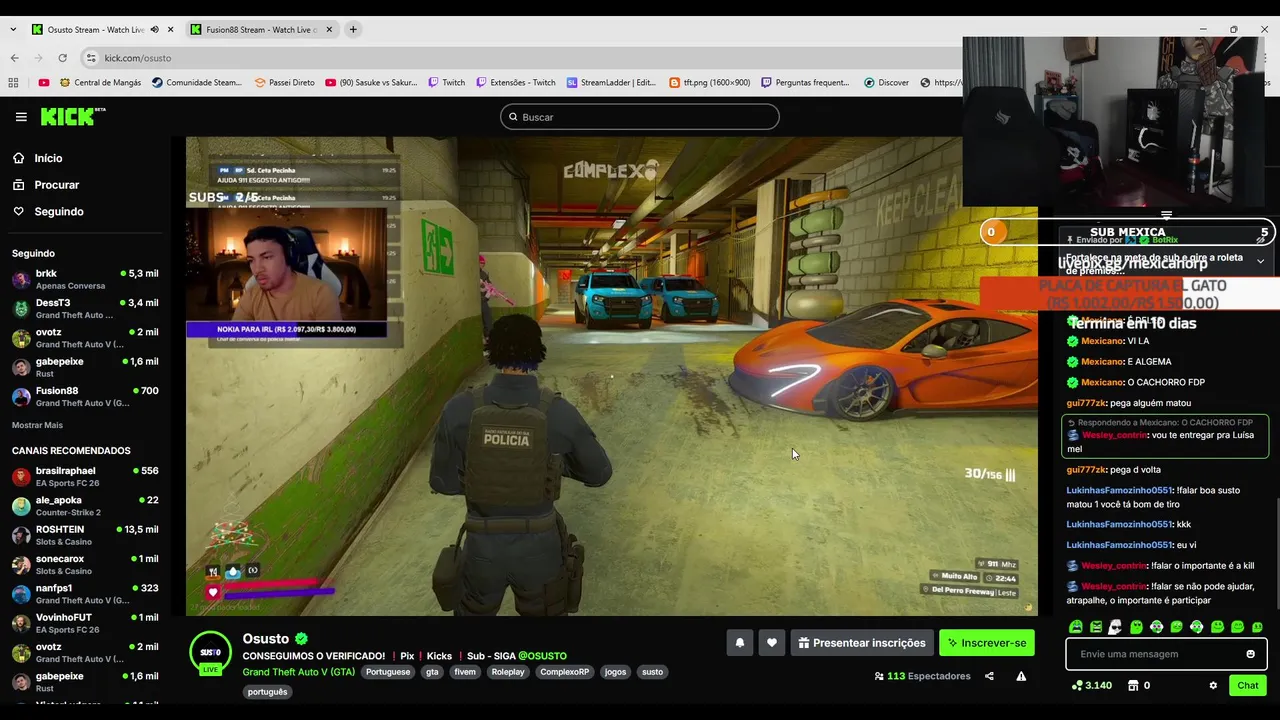Image resolution: width=1280 pixels, height=720 pixels.
Task: Click username Wesley_contrir in chat reply
Action: (x=1114, y=435)
